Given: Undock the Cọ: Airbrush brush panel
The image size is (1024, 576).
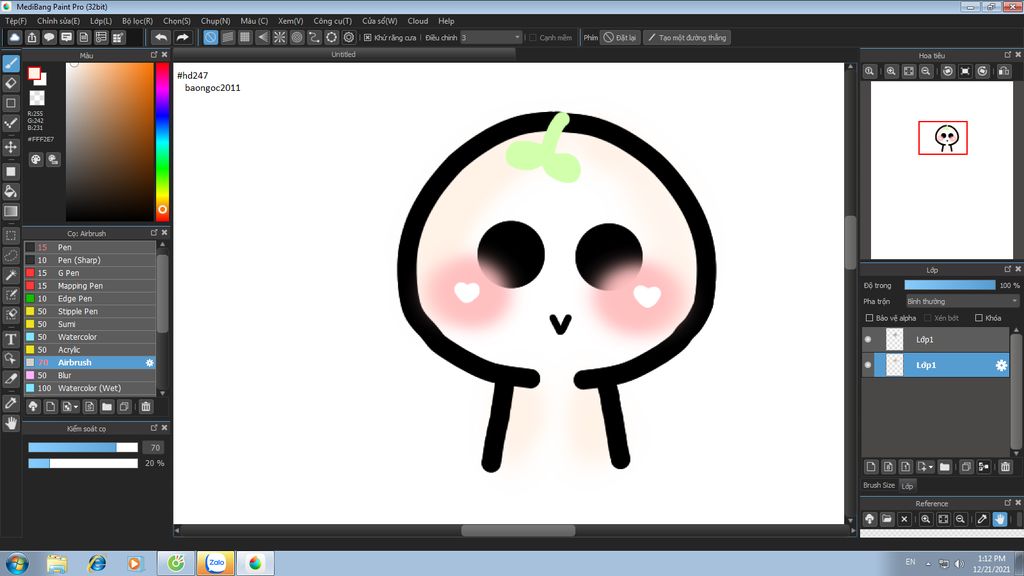Looking at the screenshot, I should tap(154, 232).
